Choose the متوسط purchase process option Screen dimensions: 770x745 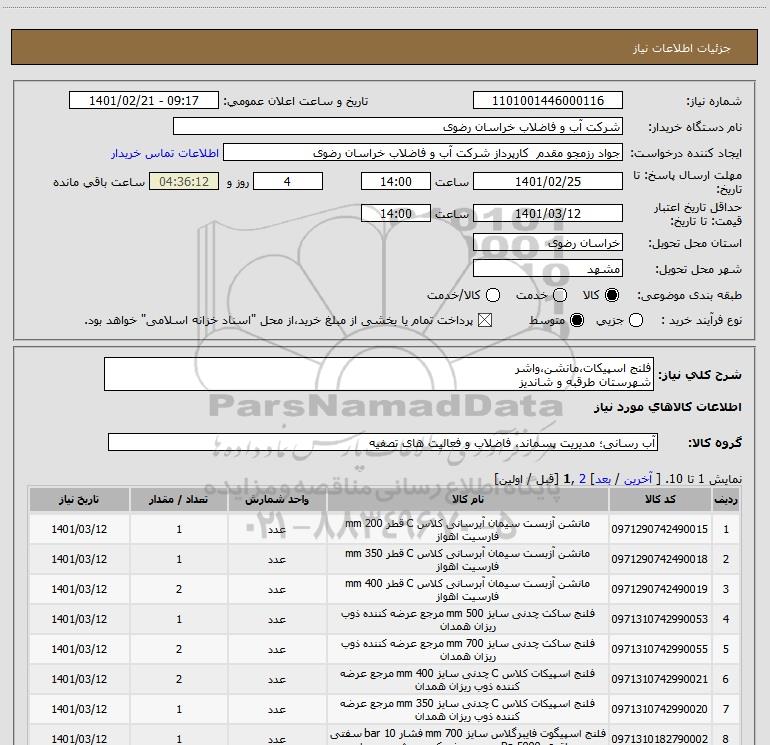click(577, 320)
